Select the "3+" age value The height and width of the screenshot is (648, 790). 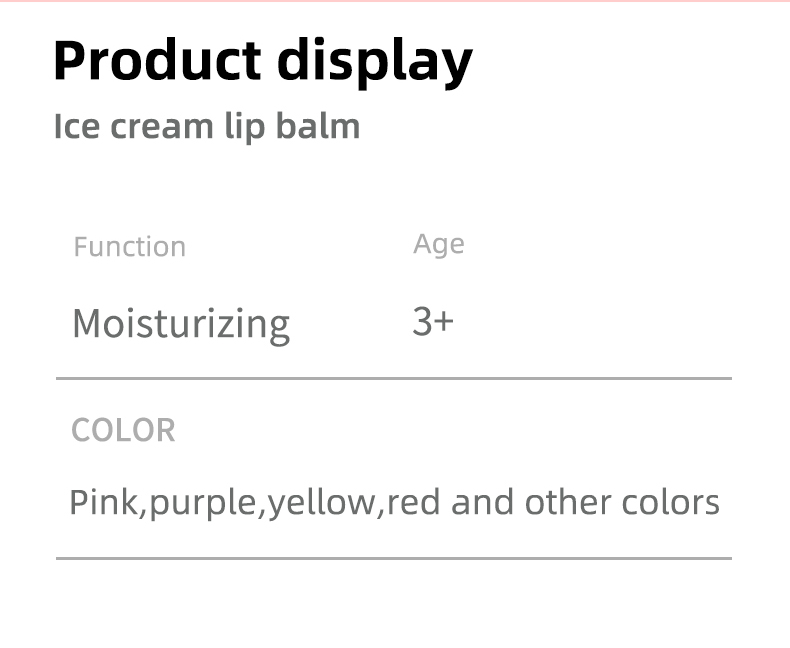pyautogui.click(x=432, y=322)
